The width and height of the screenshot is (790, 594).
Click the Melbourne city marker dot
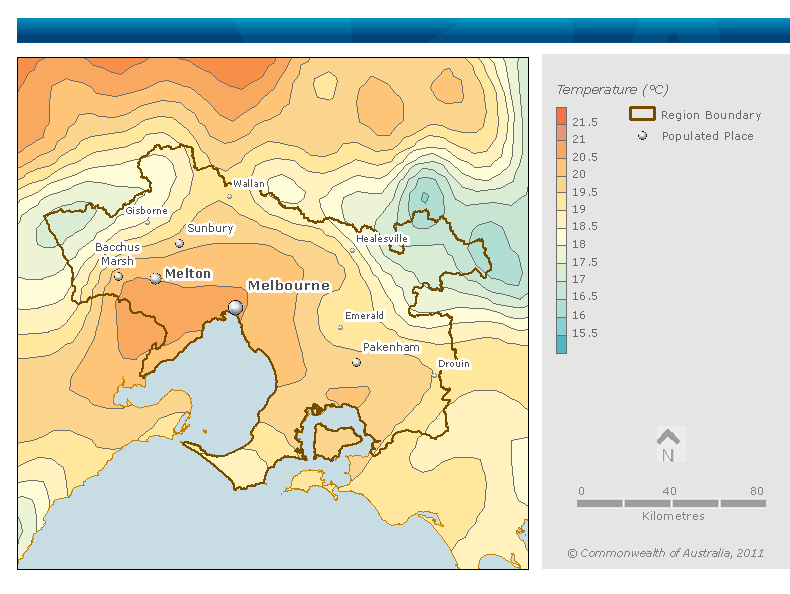click(x=235, y=307)
